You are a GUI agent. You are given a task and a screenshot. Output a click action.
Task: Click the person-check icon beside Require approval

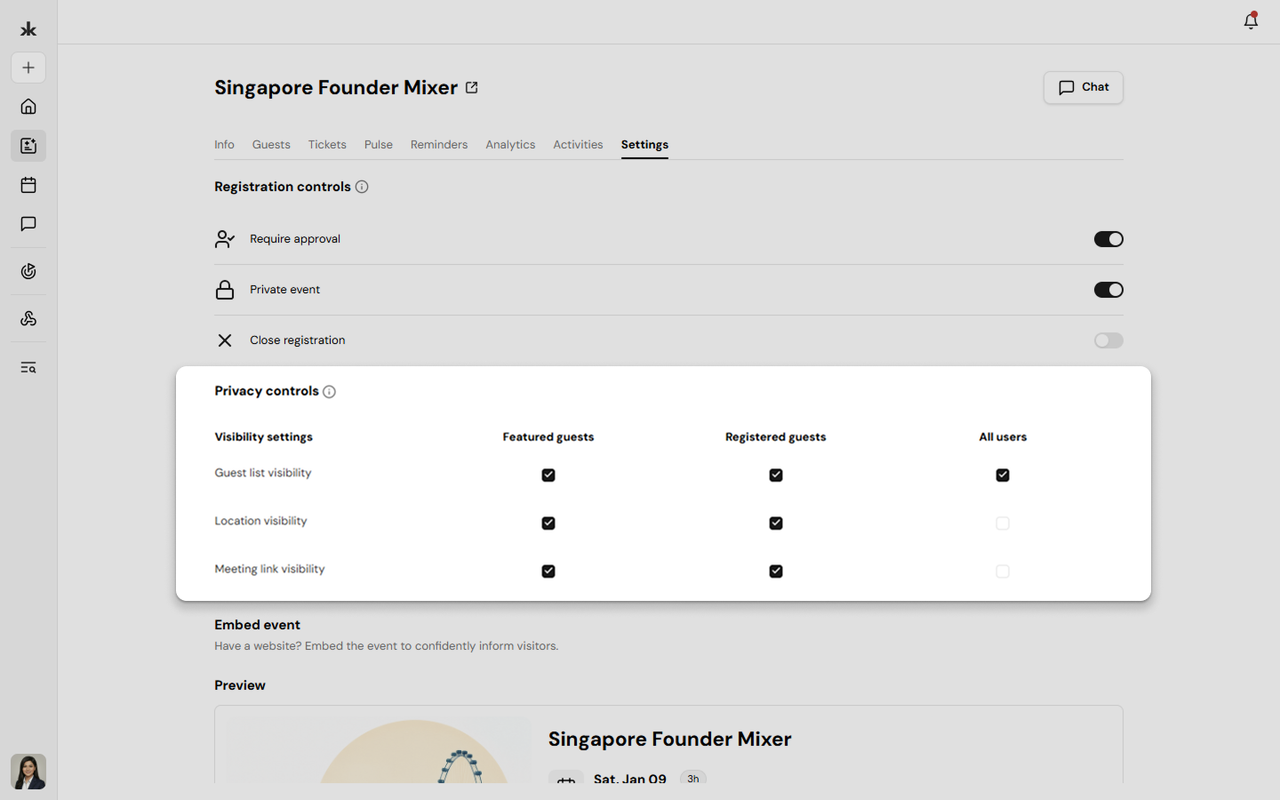[225, 239]
